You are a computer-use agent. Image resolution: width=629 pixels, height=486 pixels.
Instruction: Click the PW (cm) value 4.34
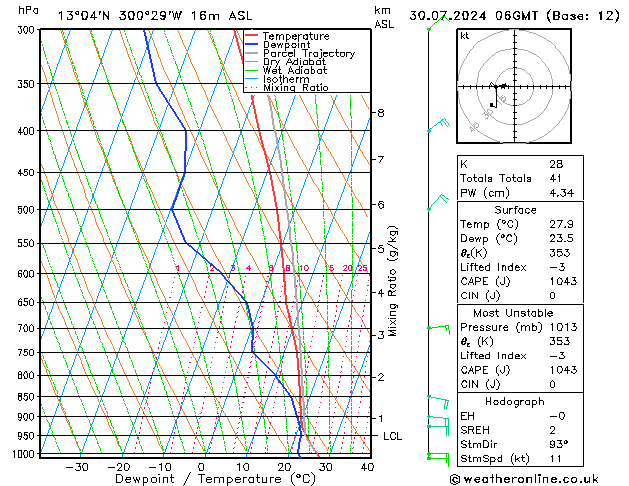pos(562,193)
